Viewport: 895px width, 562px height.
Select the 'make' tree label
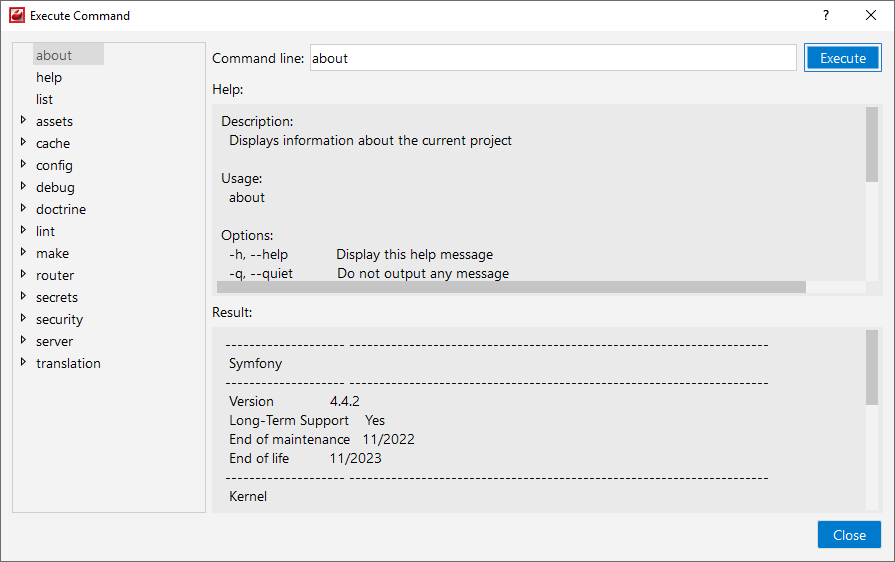pos(53,253)
